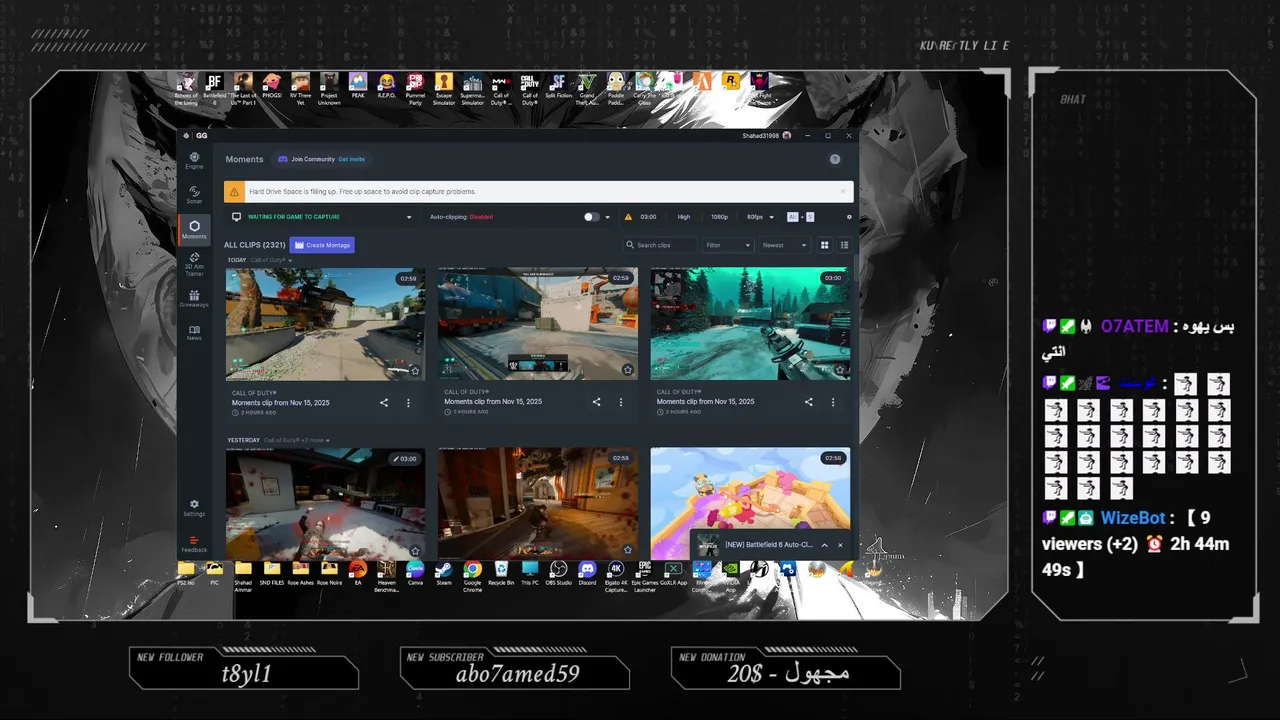Open the Epic Games Launcher shortcut

(645, 576)
